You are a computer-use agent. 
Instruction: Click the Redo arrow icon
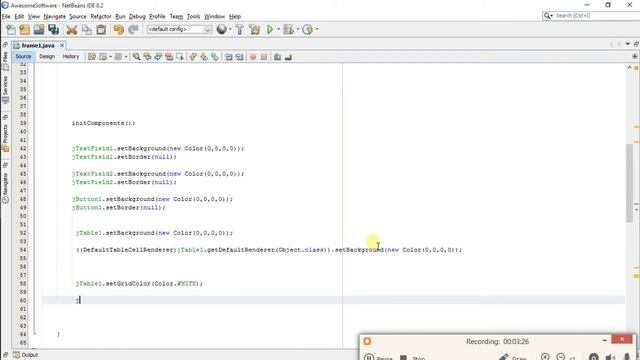pyautogui.click(x=133, y=29)
